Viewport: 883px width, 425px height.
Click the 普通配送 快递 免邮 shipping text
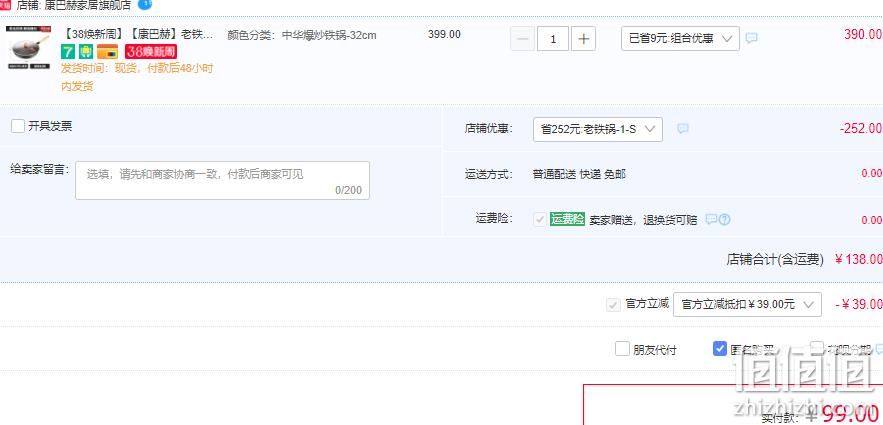coord(579,175)
